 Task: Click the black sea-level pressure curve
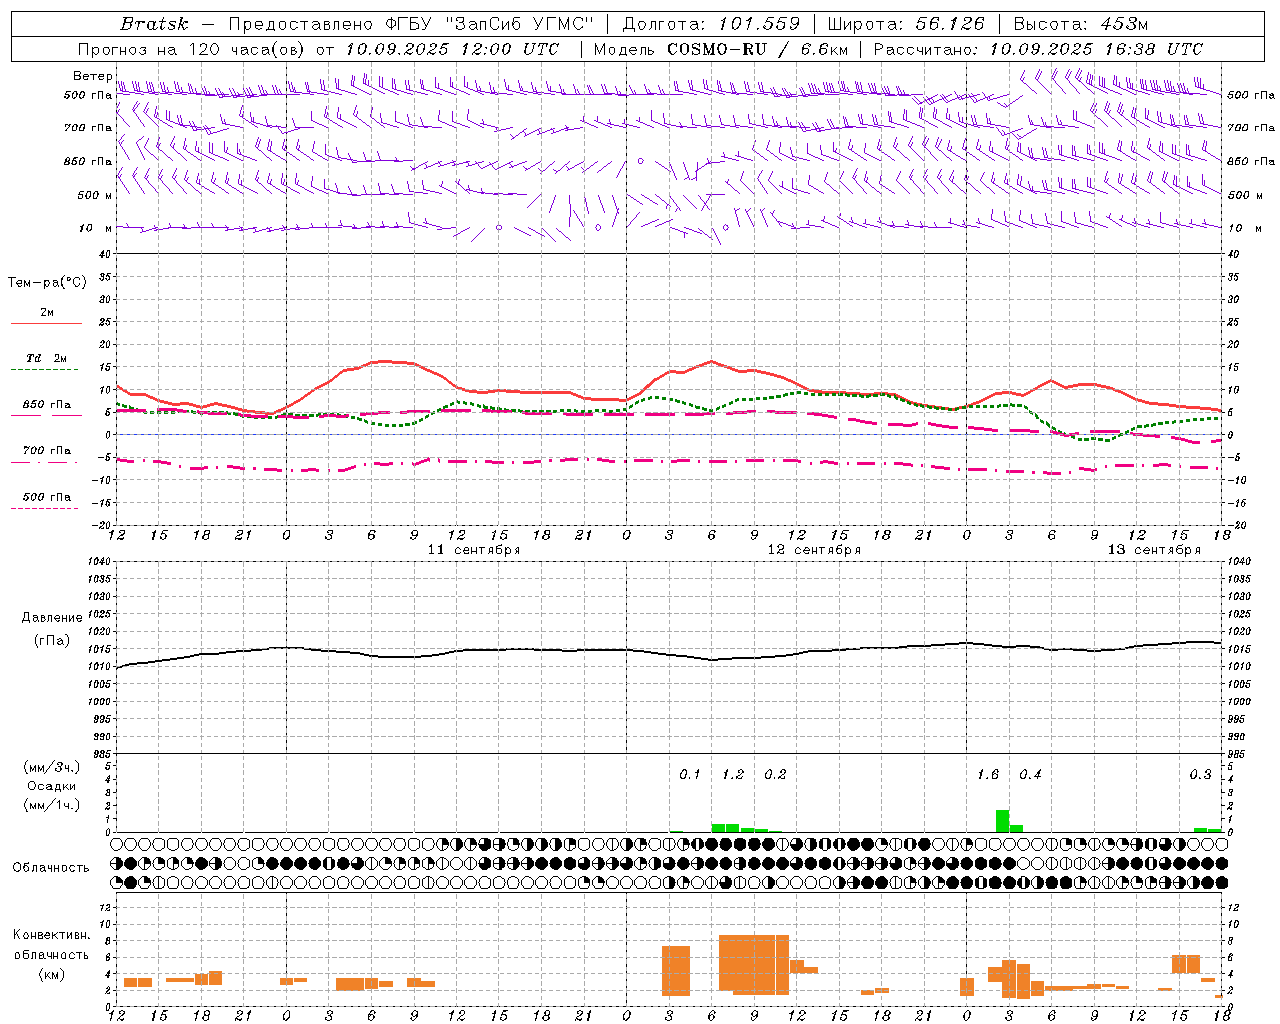pos(668,653)
